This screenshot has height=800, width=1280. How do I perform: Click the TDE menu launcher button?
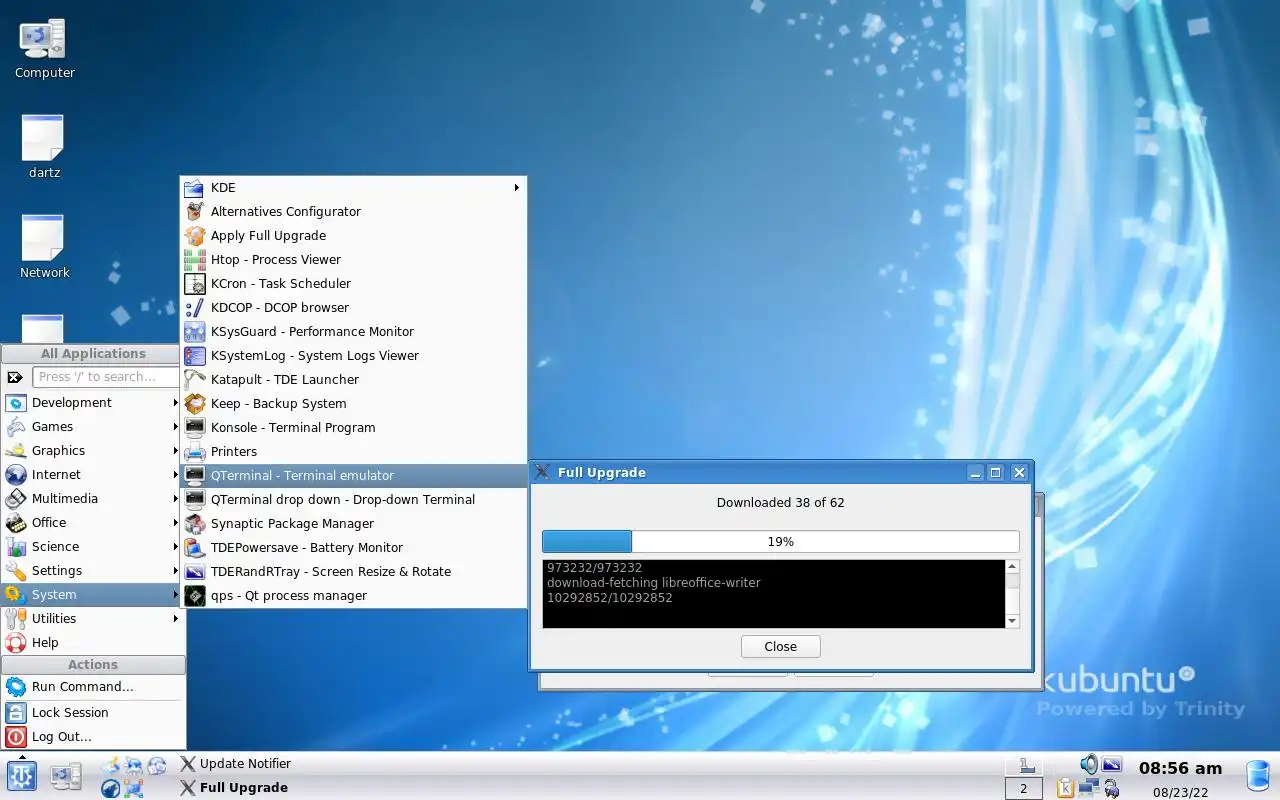22,776
